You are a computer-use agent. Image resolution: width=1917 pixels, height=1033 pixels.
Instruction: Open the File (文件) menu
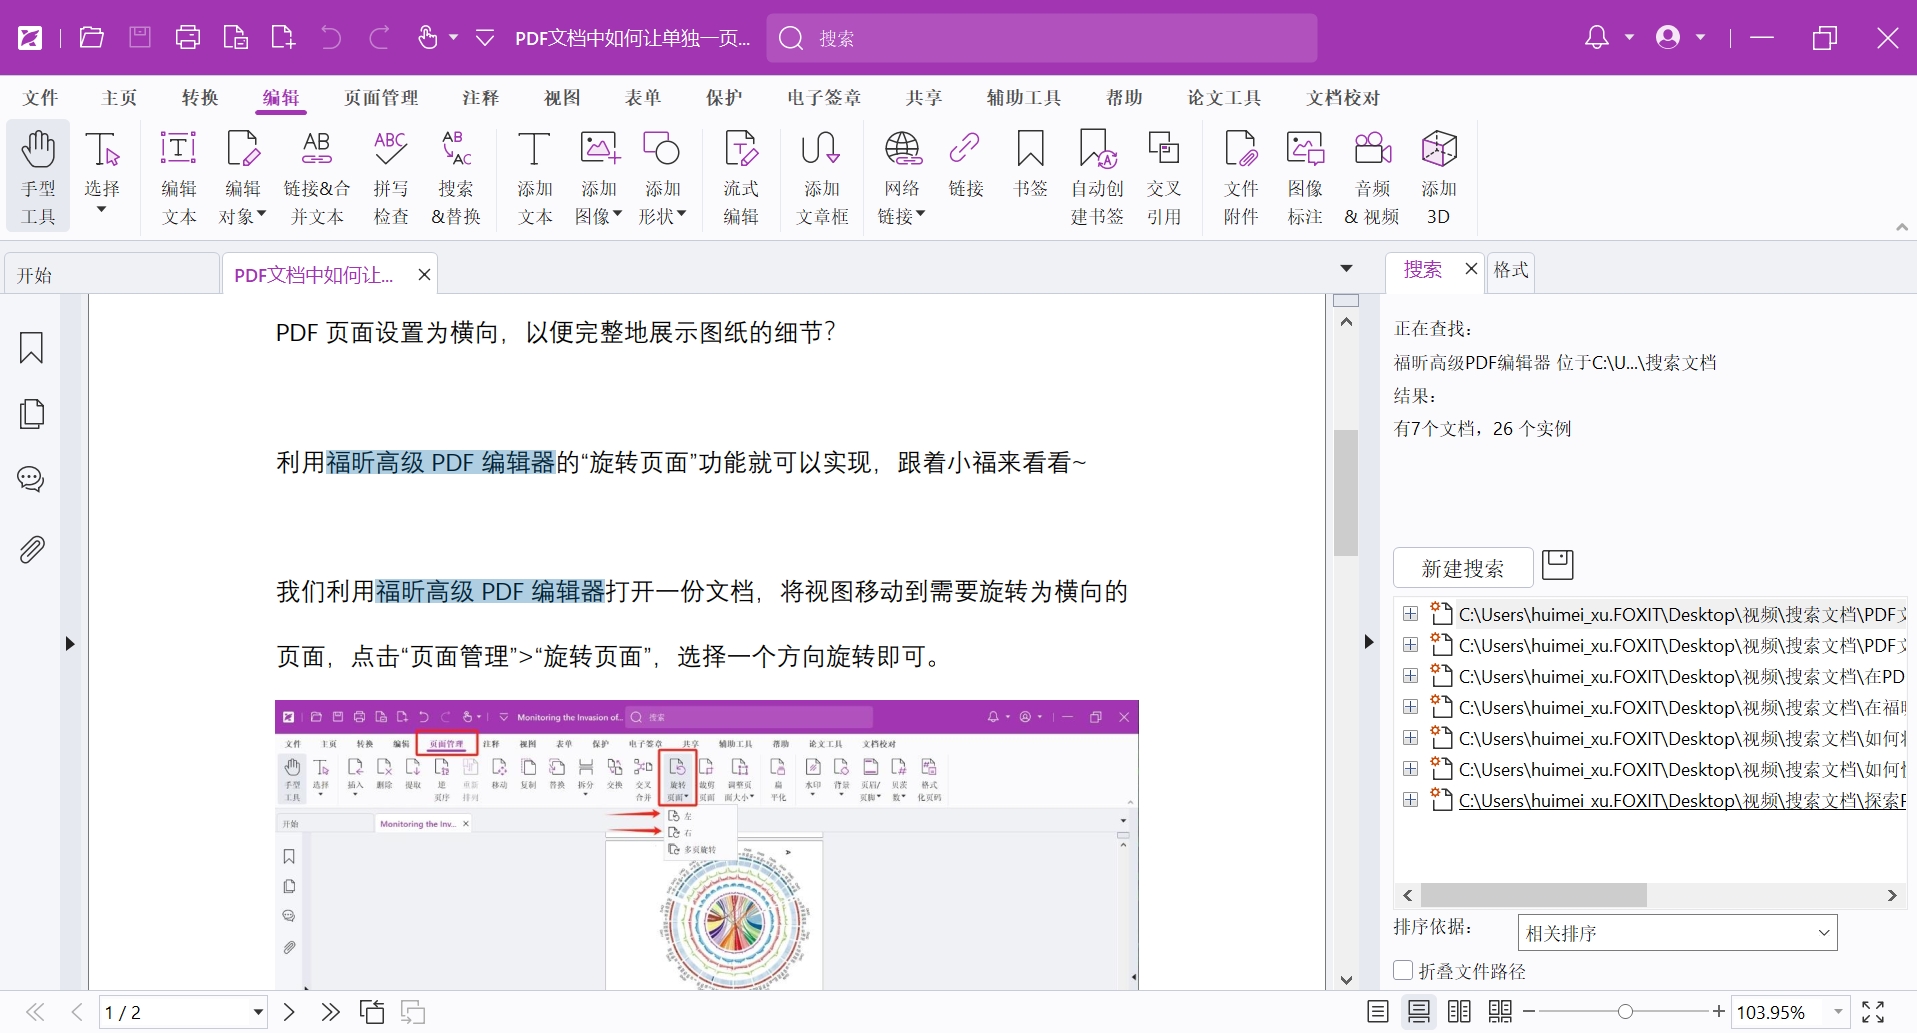pyautogui.click(x=41, y=98)
